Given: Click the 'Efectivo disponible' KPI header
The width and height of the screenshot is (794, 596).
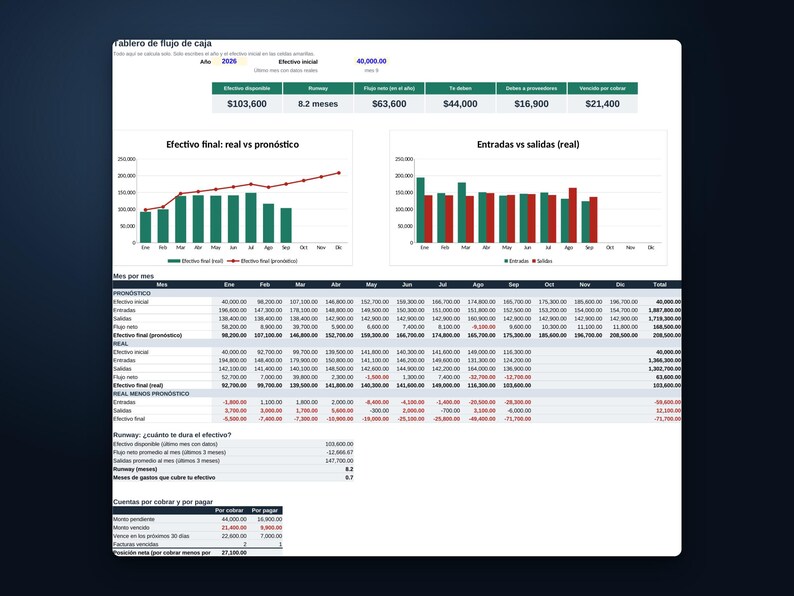Looking at the screenshot, I should 247,88.
